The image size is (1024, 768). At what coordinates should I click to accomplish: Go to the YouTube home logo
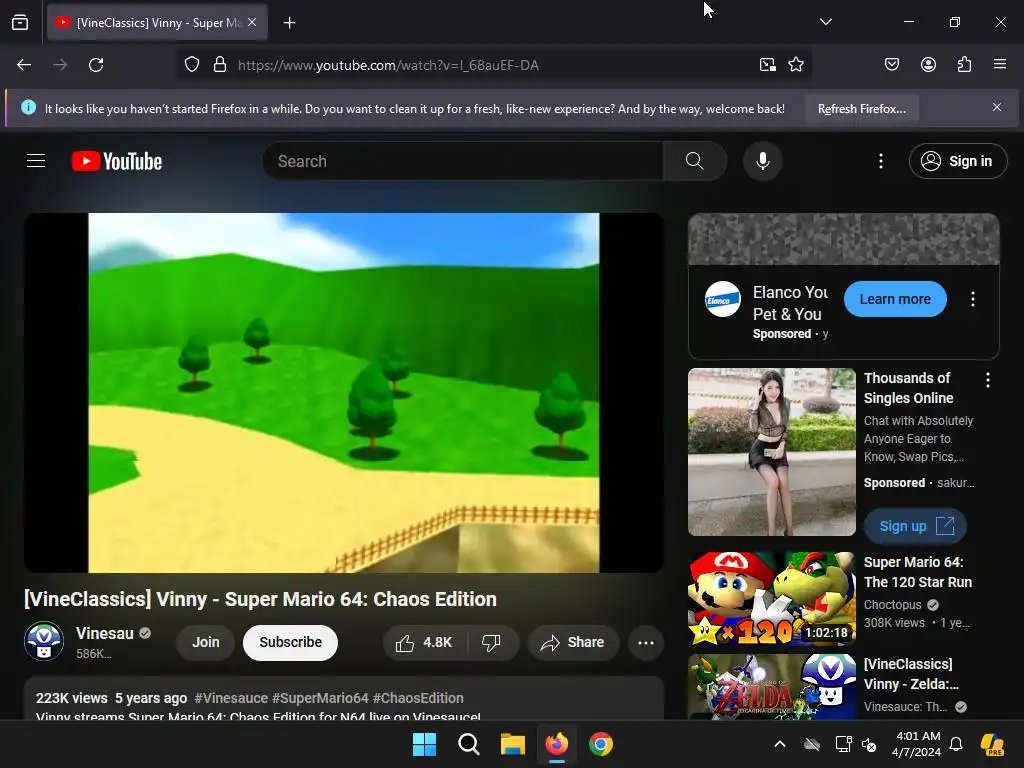coord(117,161)
